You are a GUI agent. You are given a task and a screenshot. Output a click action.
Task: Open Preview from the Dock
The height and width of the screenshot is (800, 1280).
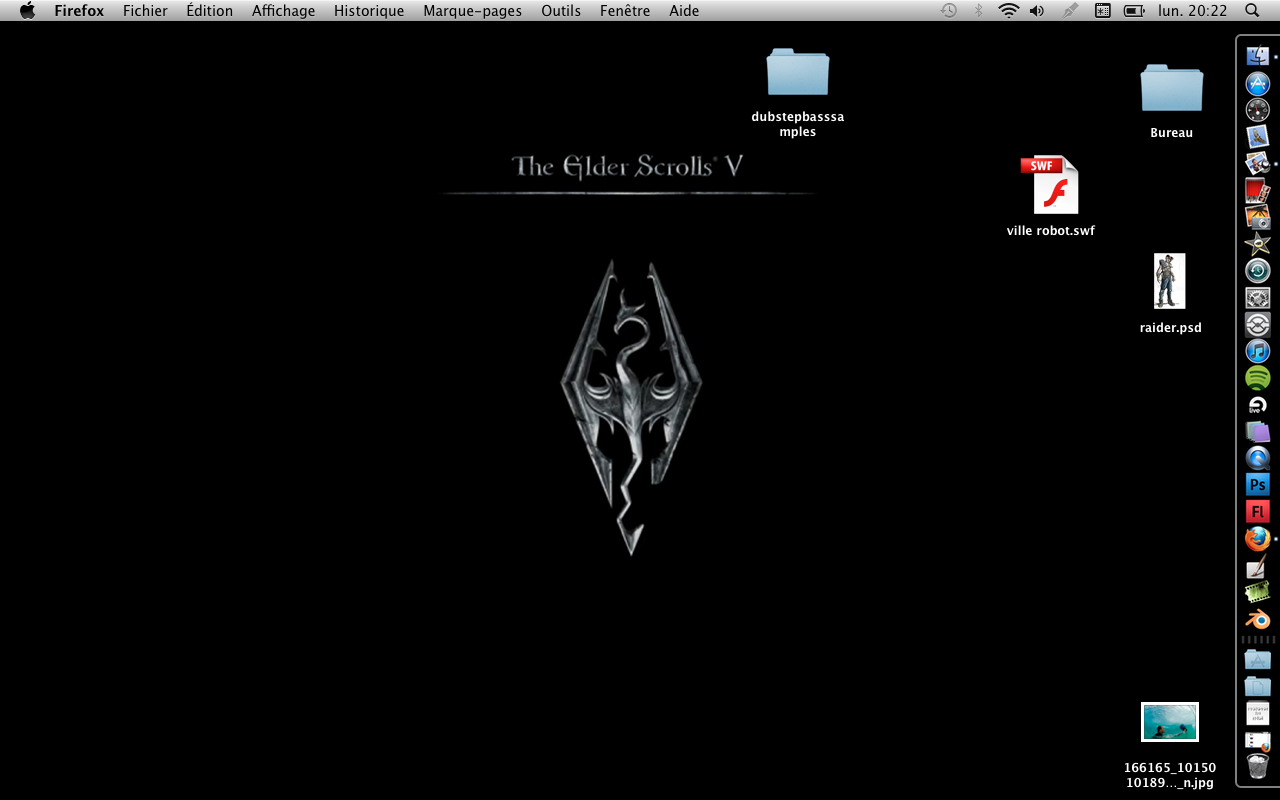pos(1257,163)
